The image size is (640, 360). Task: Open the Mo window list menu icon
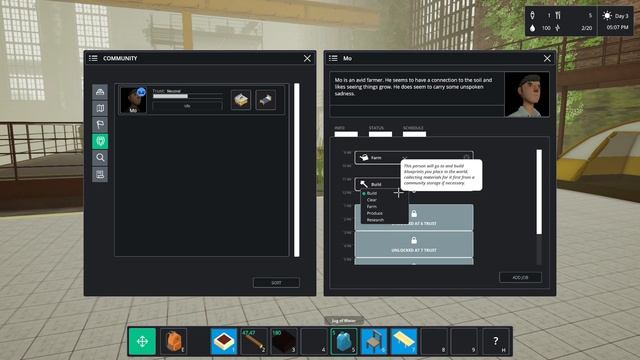tap(333, 58)
